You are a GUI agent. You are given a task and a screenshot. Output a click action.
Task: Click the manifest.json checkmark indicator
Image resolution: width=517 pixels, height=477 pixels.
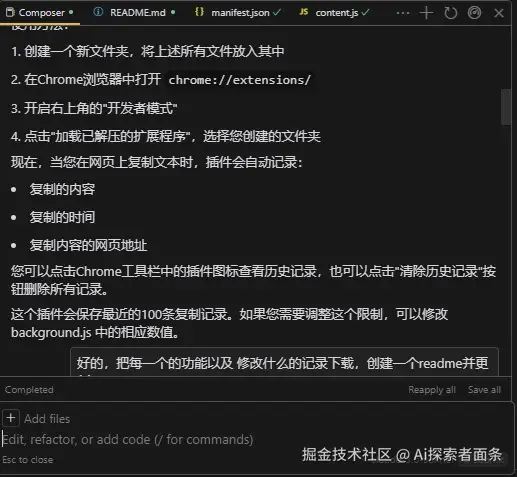pyautogui.click(x=276, y=12)
